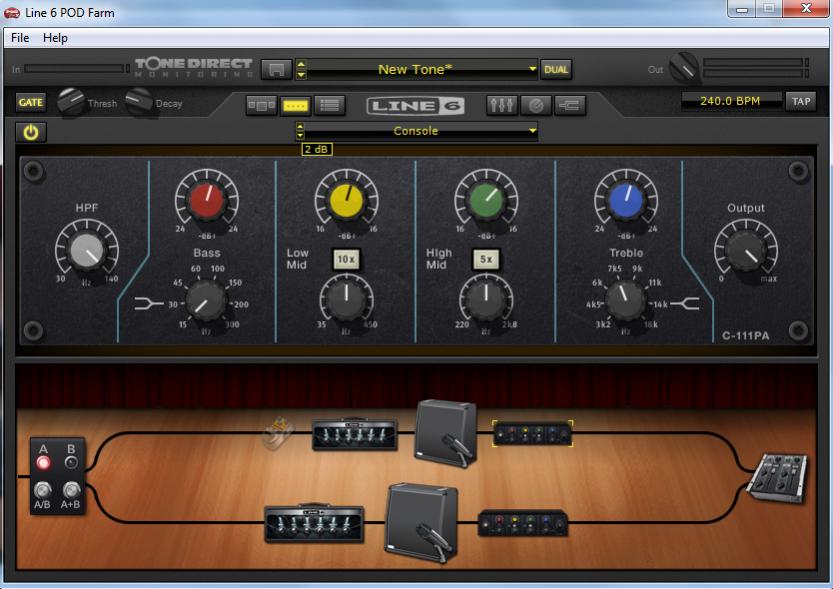Click the blue Treble gain knob

click(x=626, y=201)
